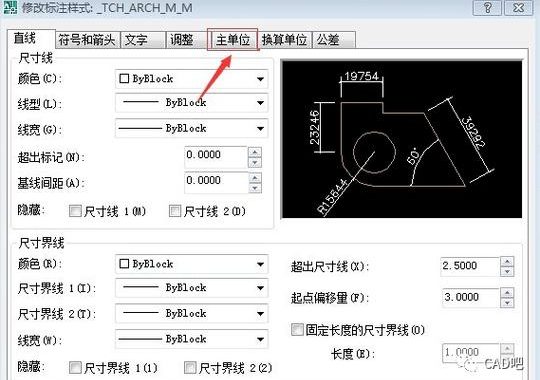Expand the 尺寸线 线宽(G) dropdown
The height and width of the screenshot is (380, 540).
[x=191, y=129]
